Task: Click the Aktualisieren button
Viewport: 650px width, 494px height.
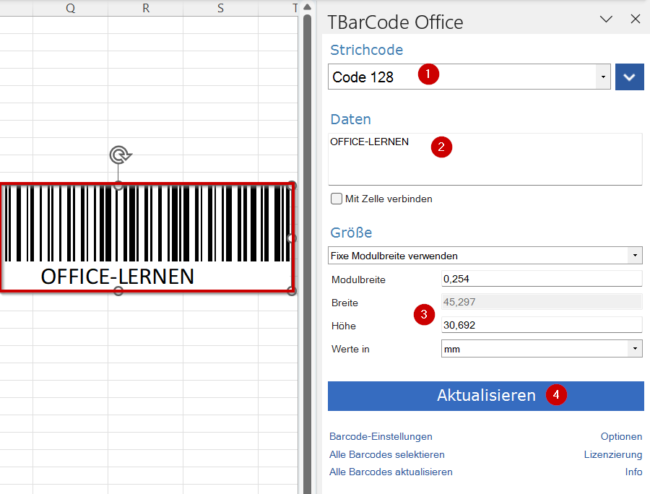Action: (x=486, y=396)
